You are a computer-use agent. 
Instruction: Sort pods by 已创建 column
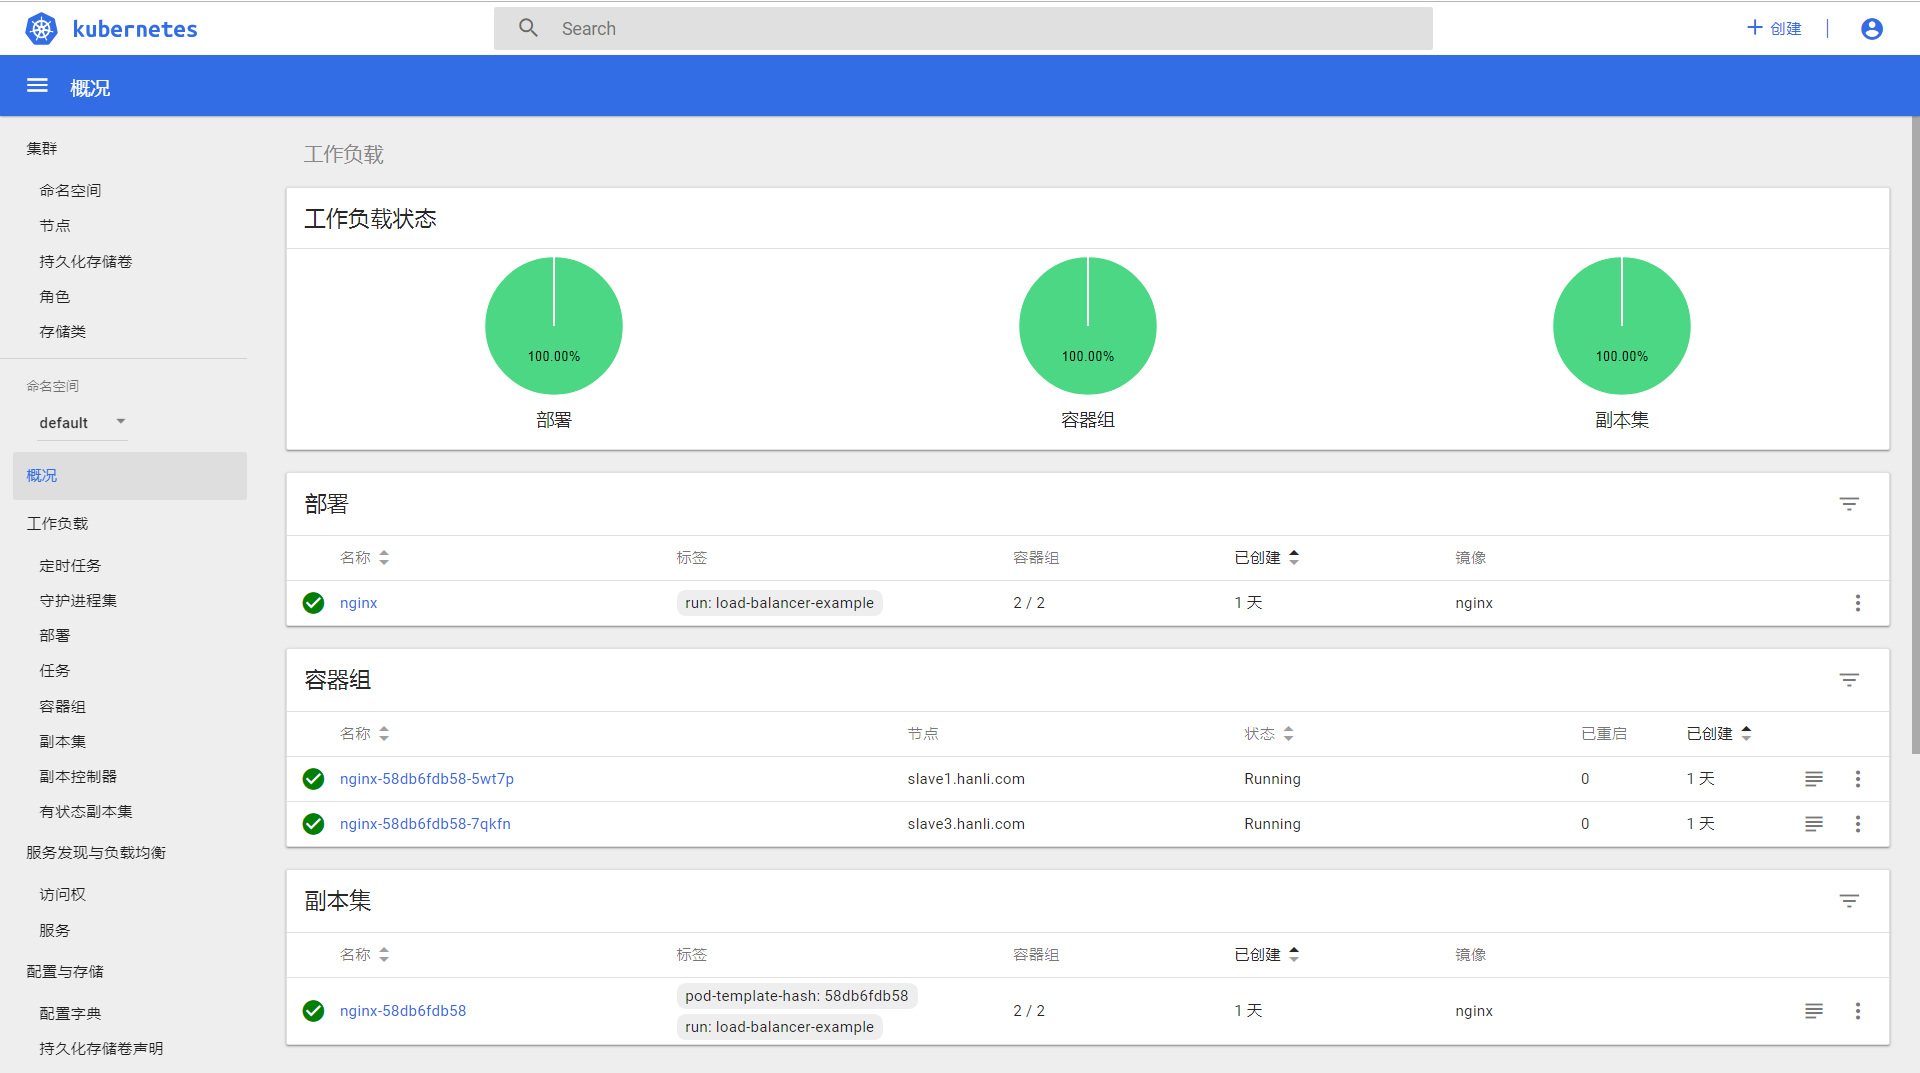point(1719,734)
